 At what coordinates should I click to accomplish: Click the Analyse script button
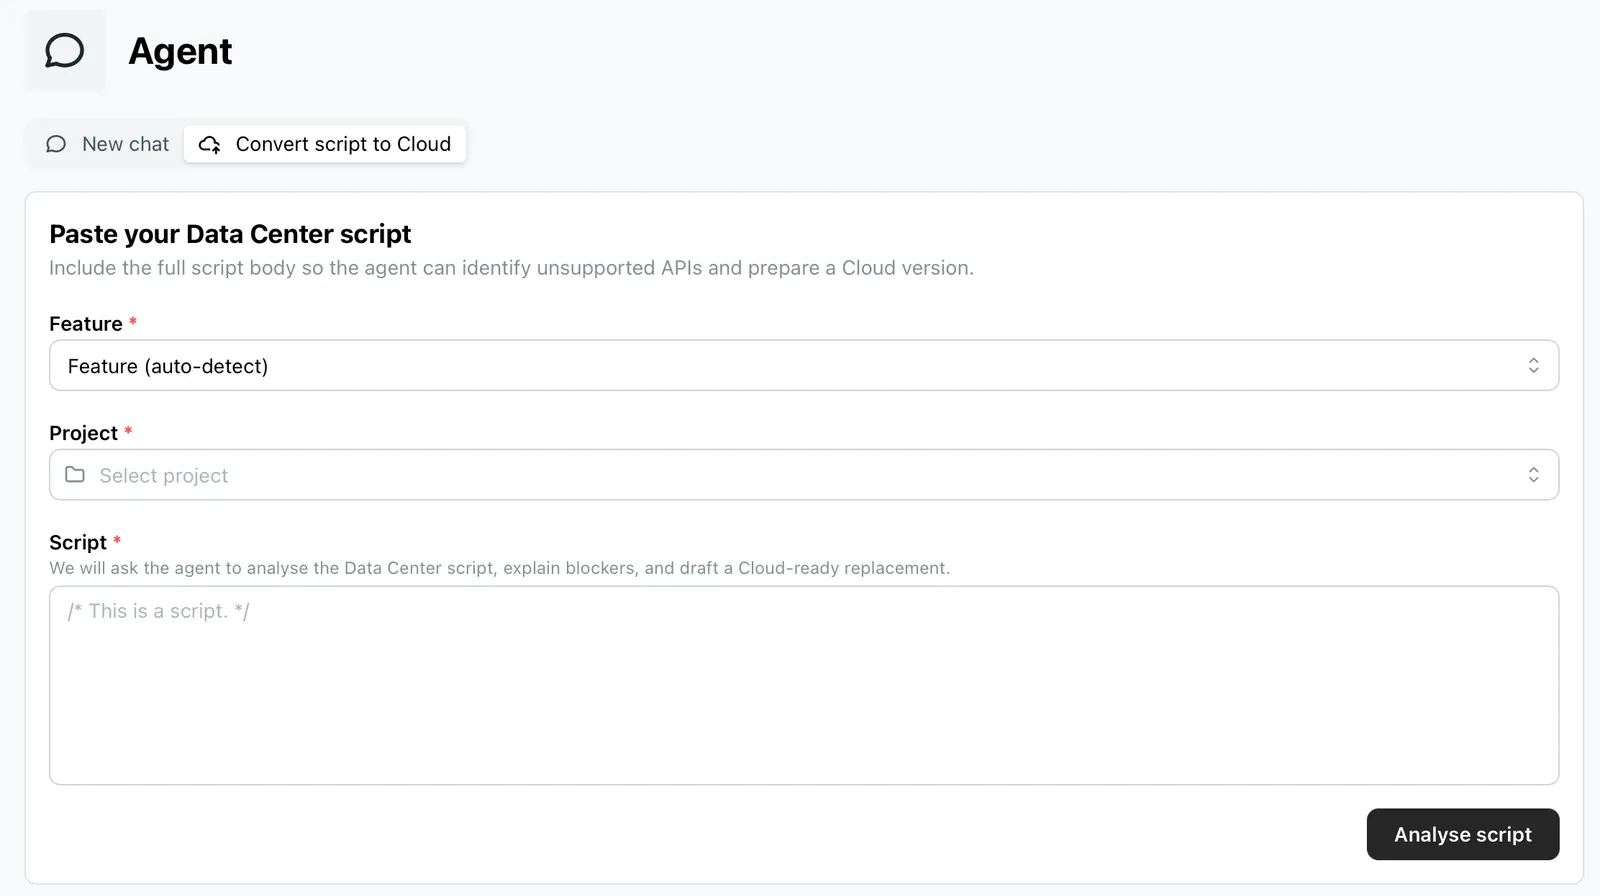pos(1463,834)
